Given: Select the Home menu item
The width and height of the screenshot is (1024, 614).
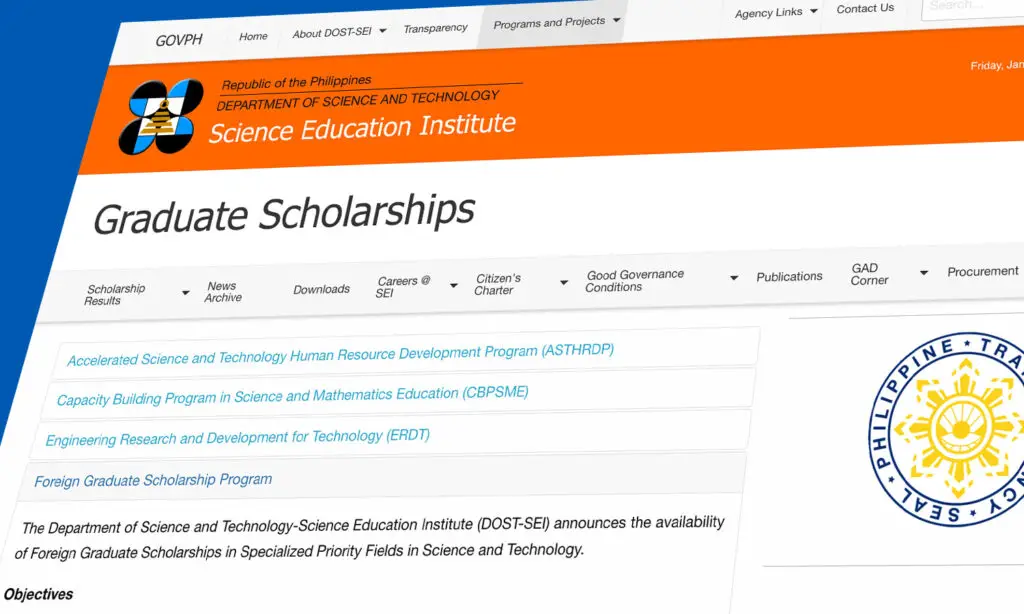Looking at the screenshot, I should point(253,35).
